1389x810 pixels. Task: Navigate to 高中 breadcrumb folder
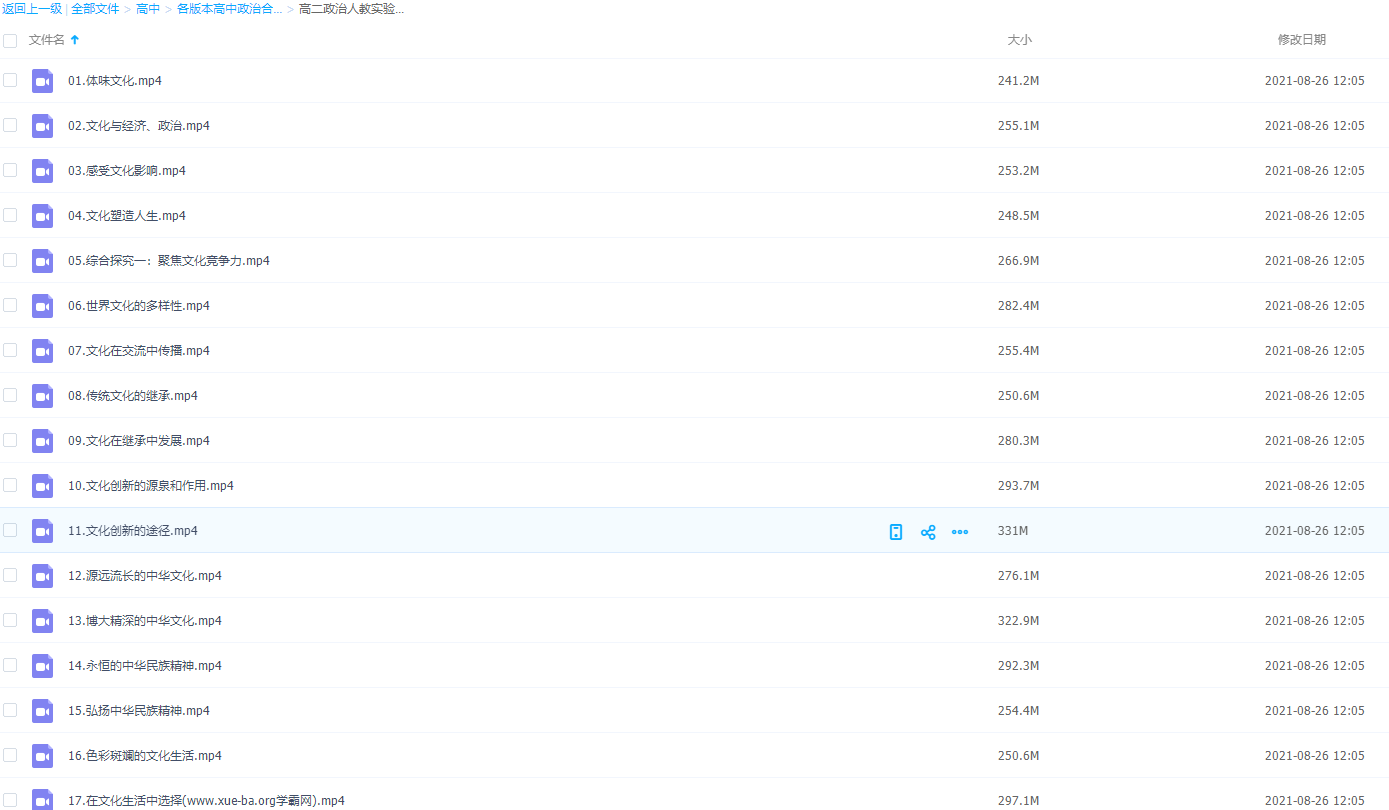pos(148,9)
